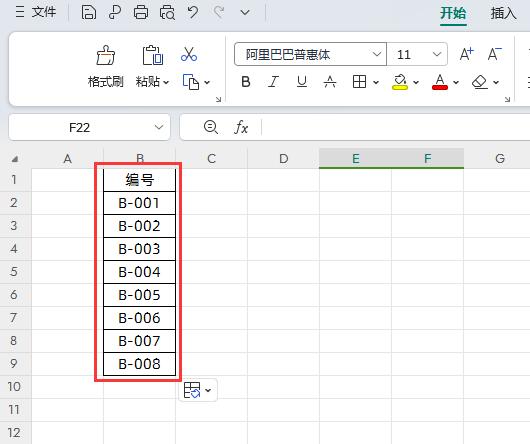Select cell B-005 in column B
The width and height of the screenshot is (530, 444).
[x=139, y=295]
